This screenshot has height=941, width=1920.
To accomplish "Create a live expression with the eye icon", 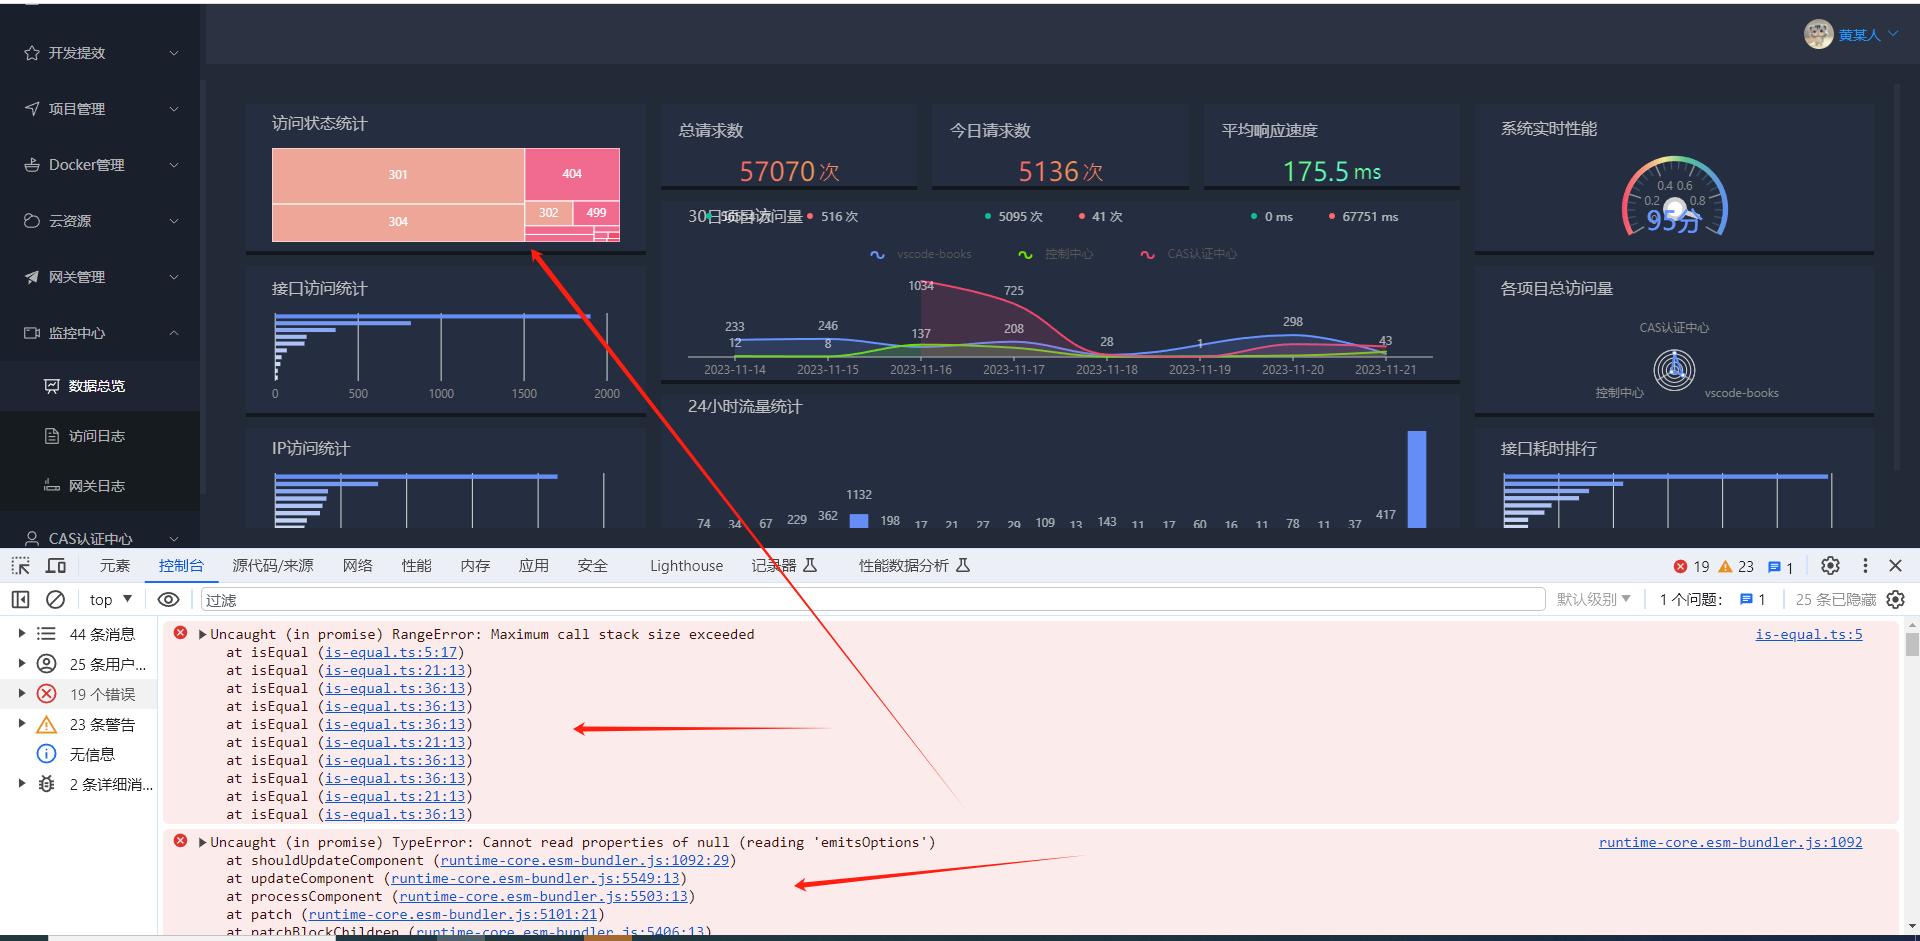I will click(x=168, y=599).
